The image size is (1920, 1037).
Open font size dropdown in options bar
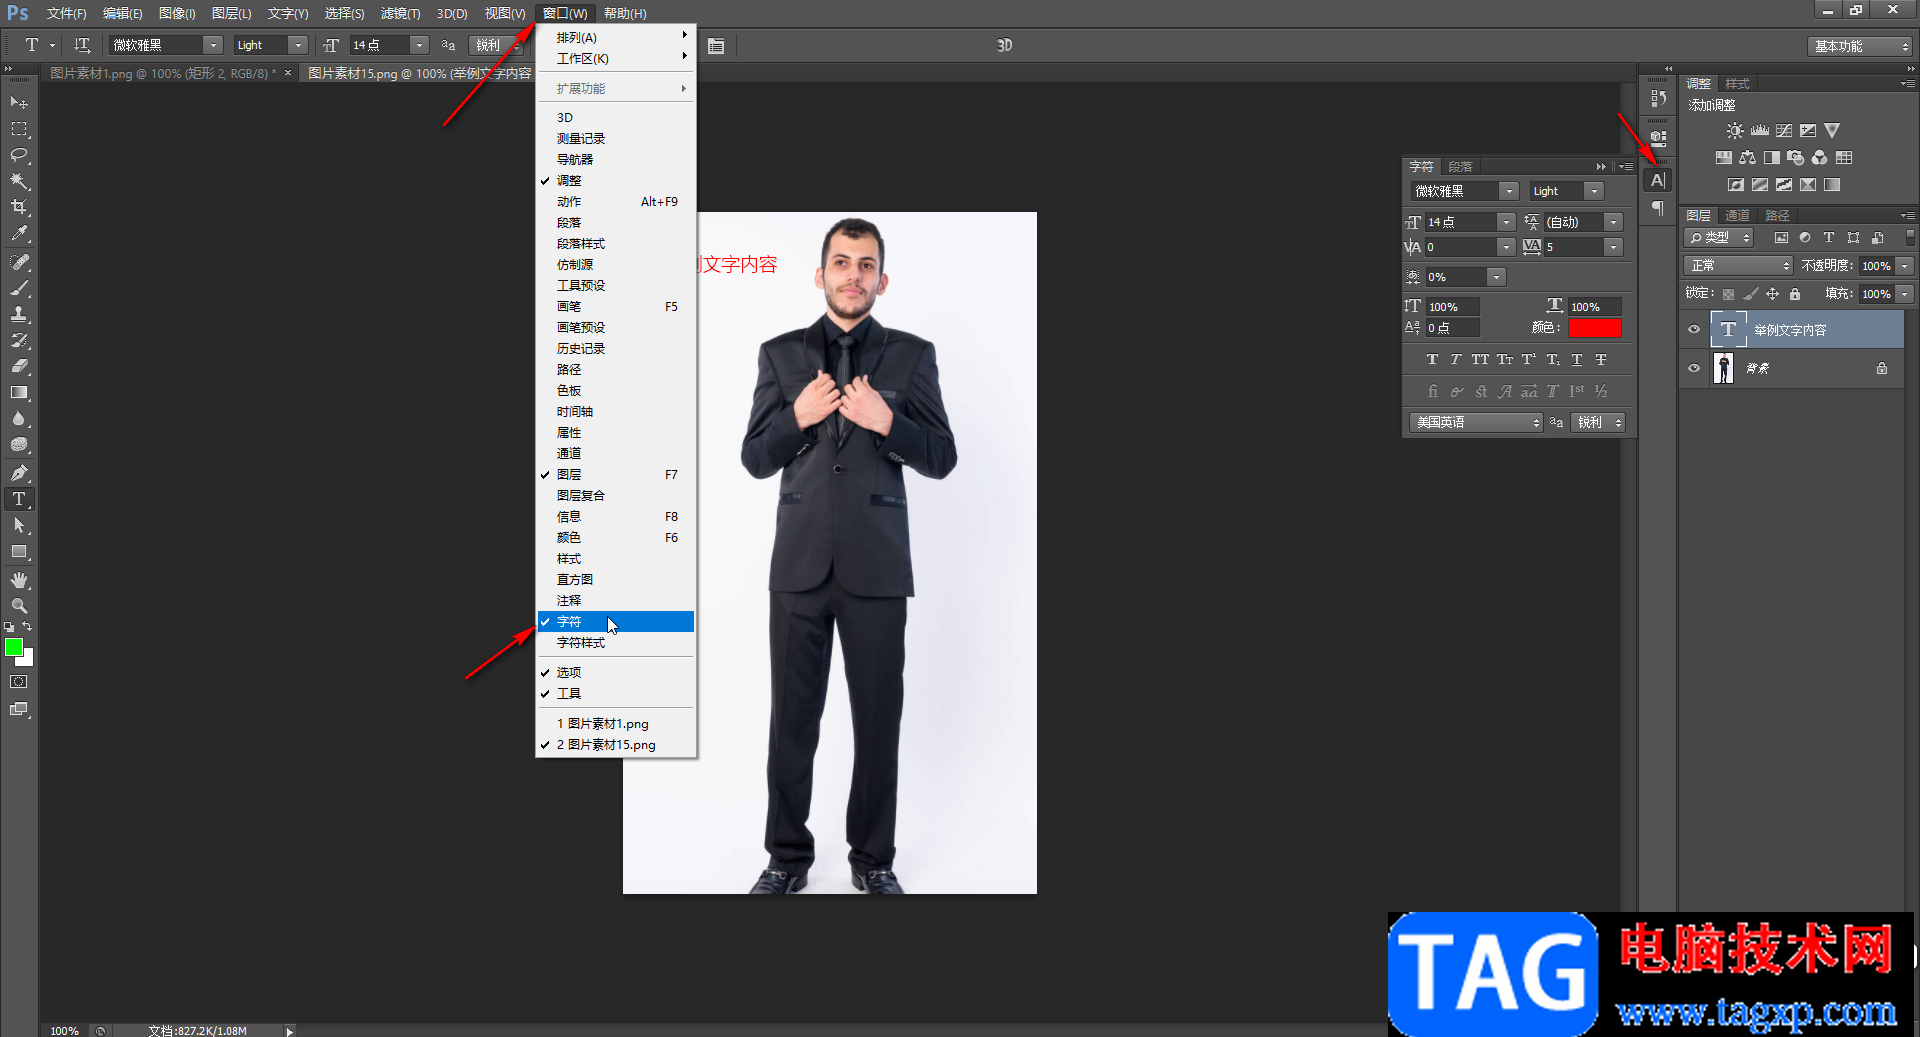420,45
